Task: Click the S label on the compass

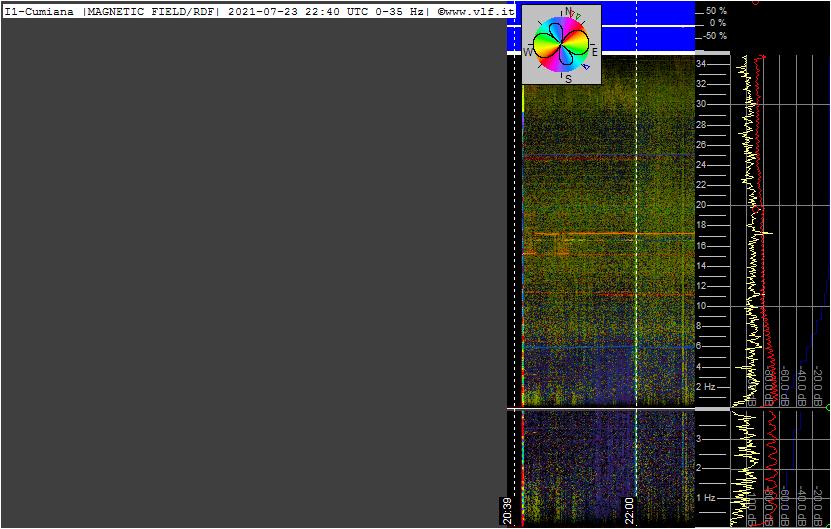Action: (568, 79)
